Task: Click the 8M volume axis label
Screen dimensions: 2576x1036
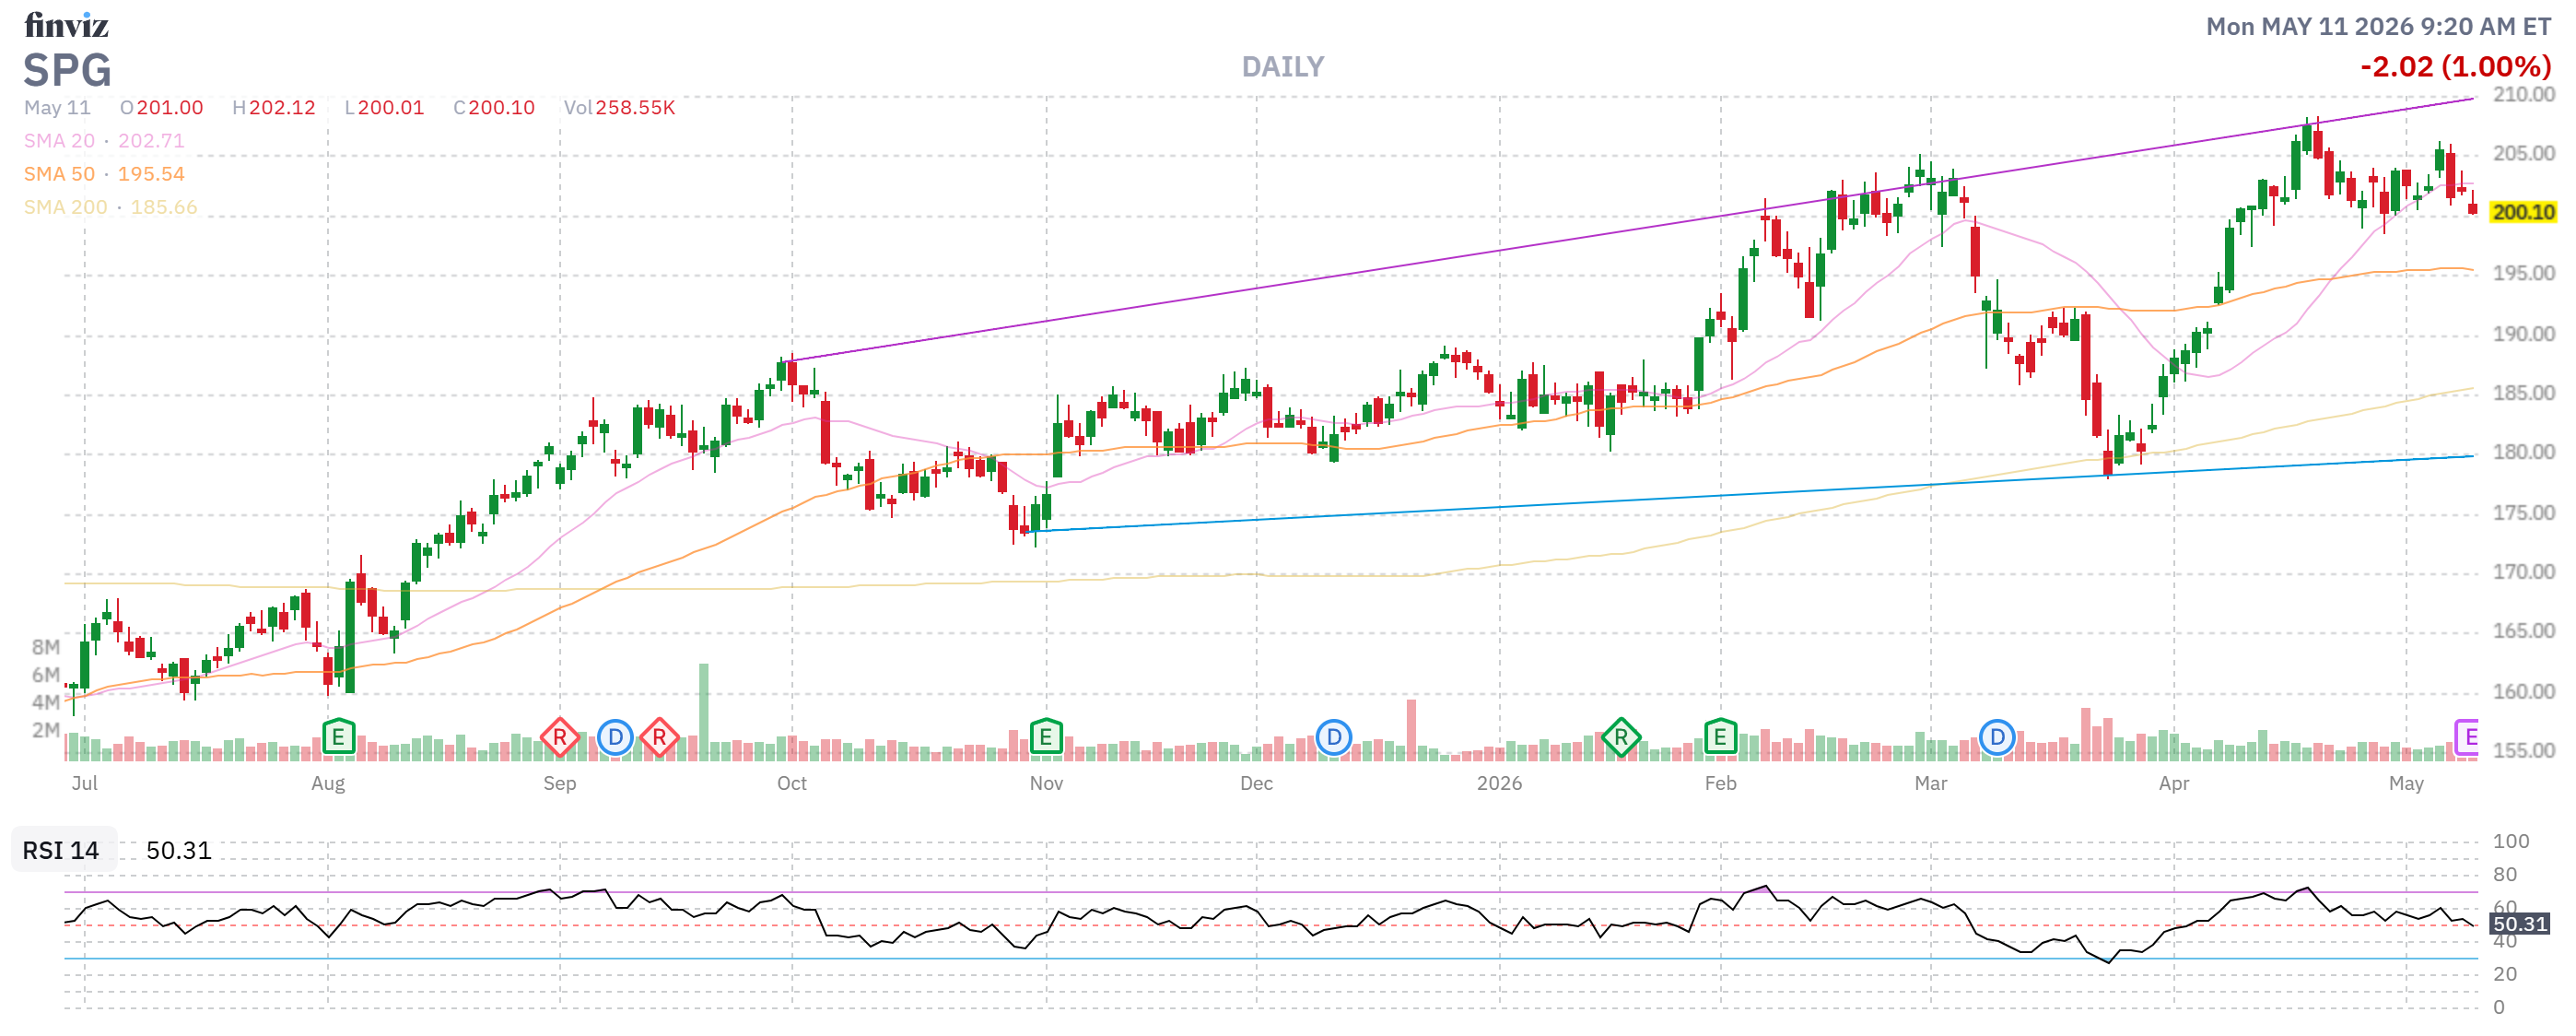Action: pyautogui.click(x=46, y=647)
